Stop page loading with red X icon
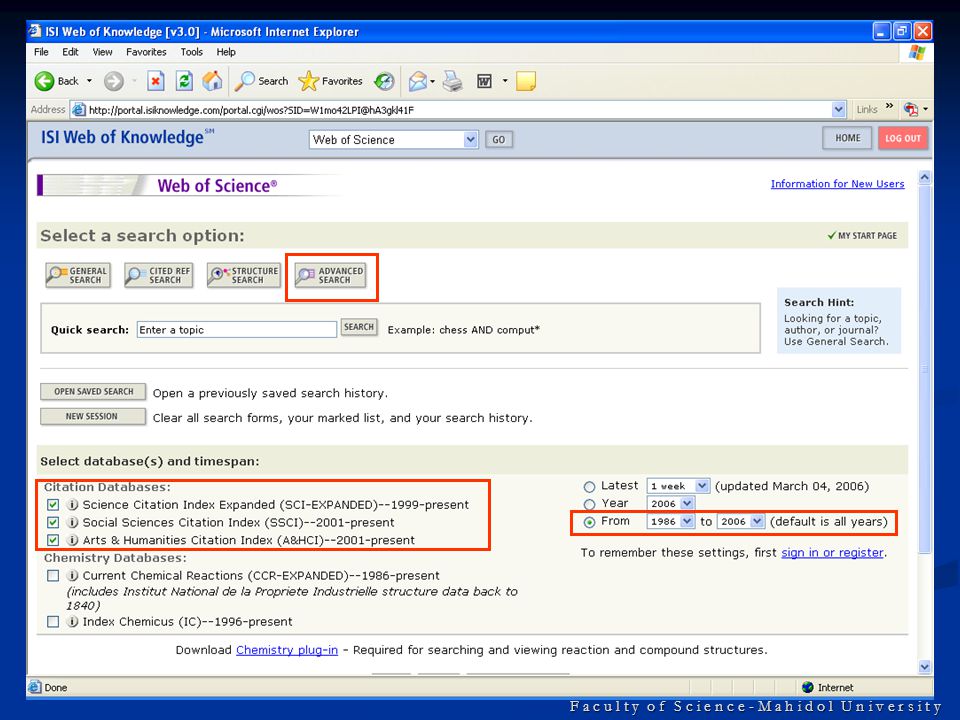 [x=156, y=81]
